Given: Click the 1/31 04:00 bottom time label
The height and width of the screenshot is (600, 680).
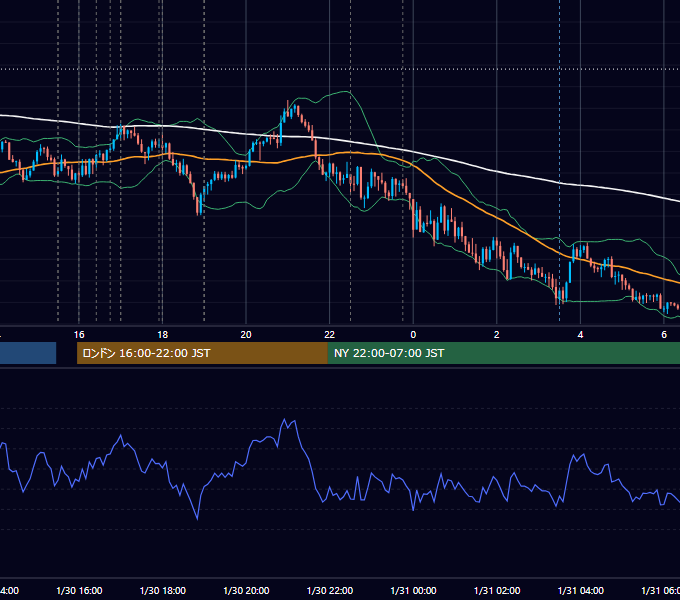Looking at the screenshot, I should [x=581, y=590].
